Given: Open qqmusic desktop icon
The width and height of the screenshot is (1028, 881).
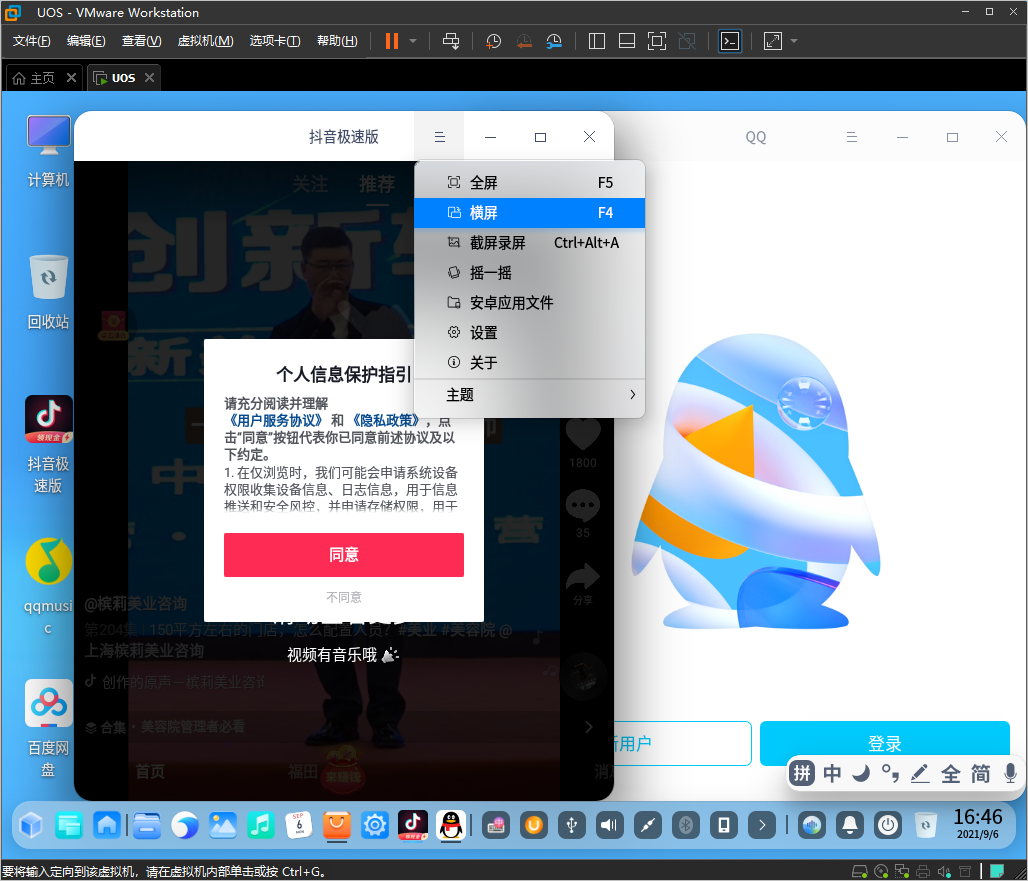Looking at the screenshot, I should (49, 587).
